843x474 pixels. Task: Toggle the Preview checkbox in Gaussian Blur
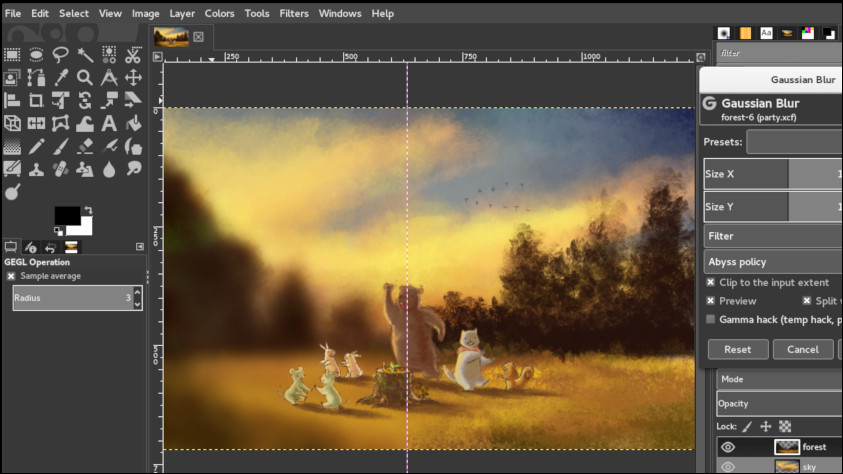click(x=711, y=301)
